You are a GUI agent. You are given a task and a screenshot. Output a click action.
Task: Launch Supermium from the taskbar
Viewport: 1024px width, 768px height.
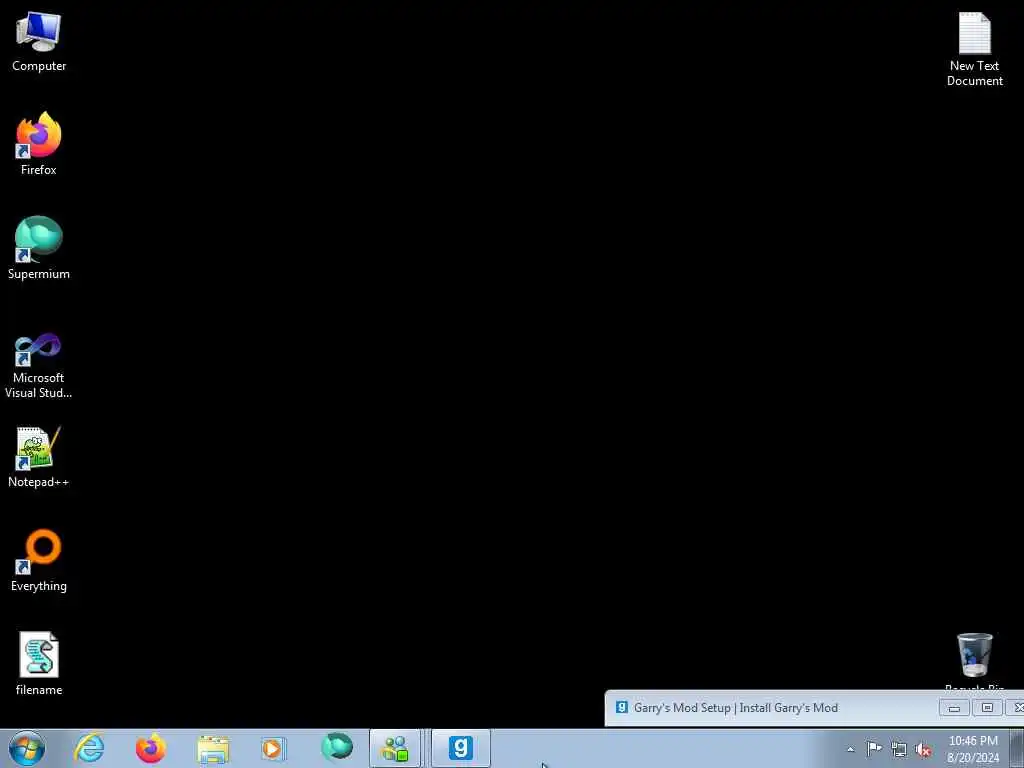pyautogui.click(x=336, y=748)
